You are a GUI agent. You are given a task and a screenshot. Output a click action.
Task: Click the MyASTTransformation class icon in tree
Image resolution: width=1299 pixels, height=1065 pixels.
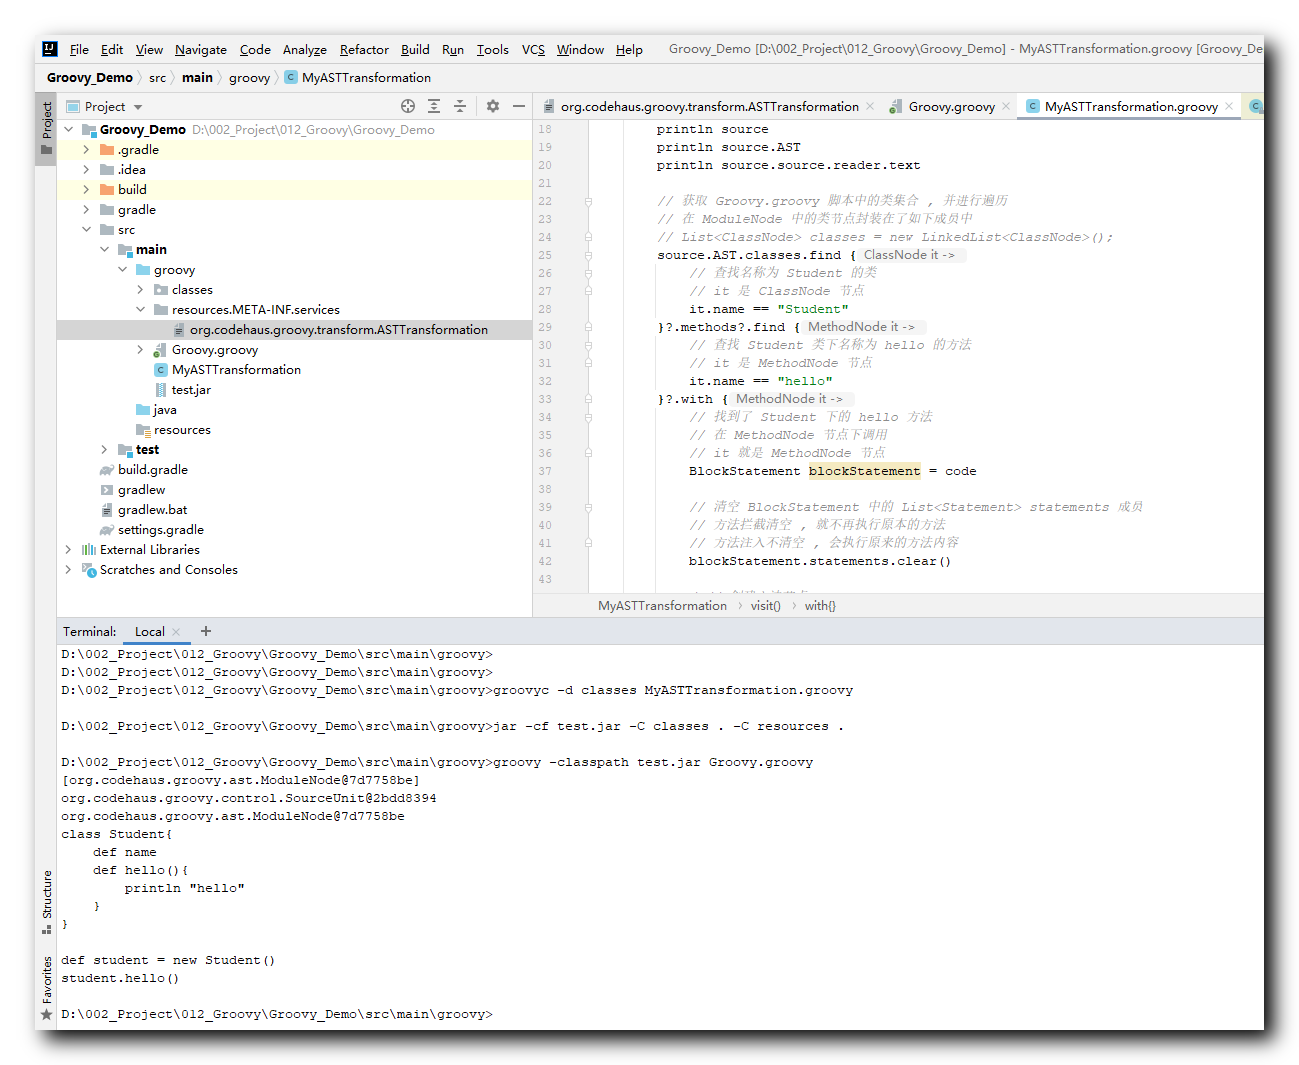point(160,370)
